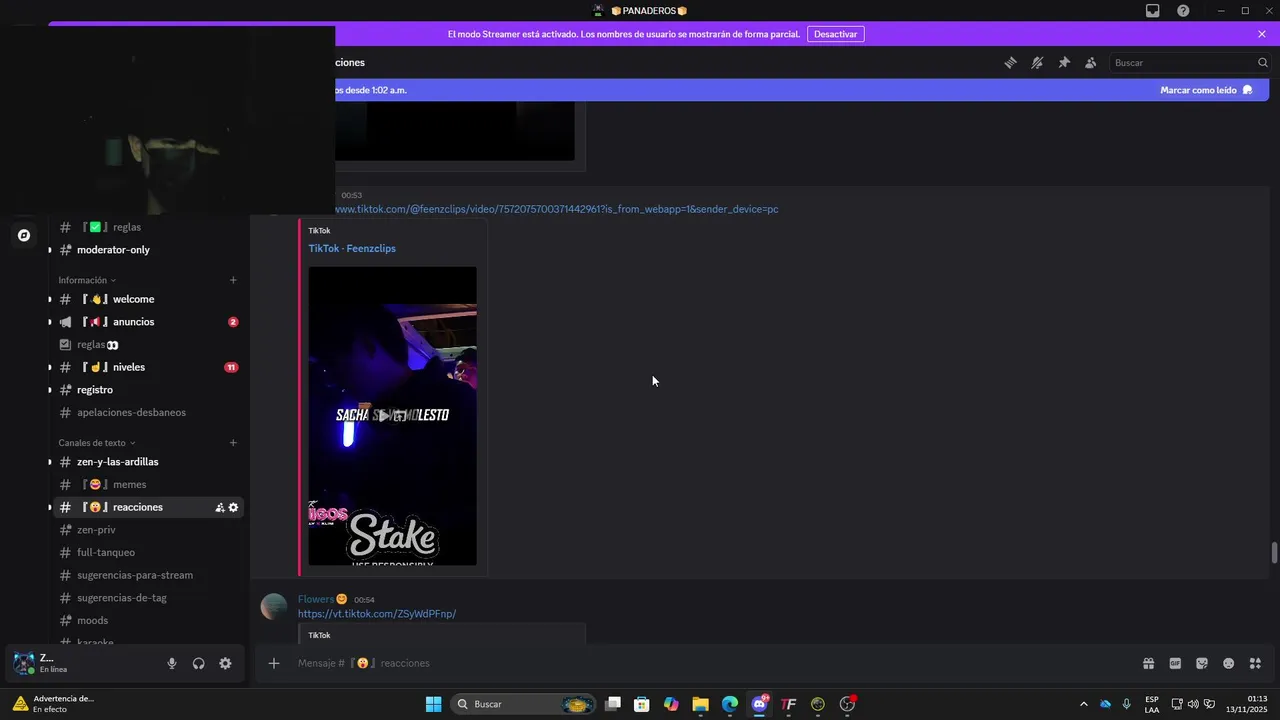Create a channel in Información category
The height and width of the screenshot is (720, 1280).
click(233, 280)
